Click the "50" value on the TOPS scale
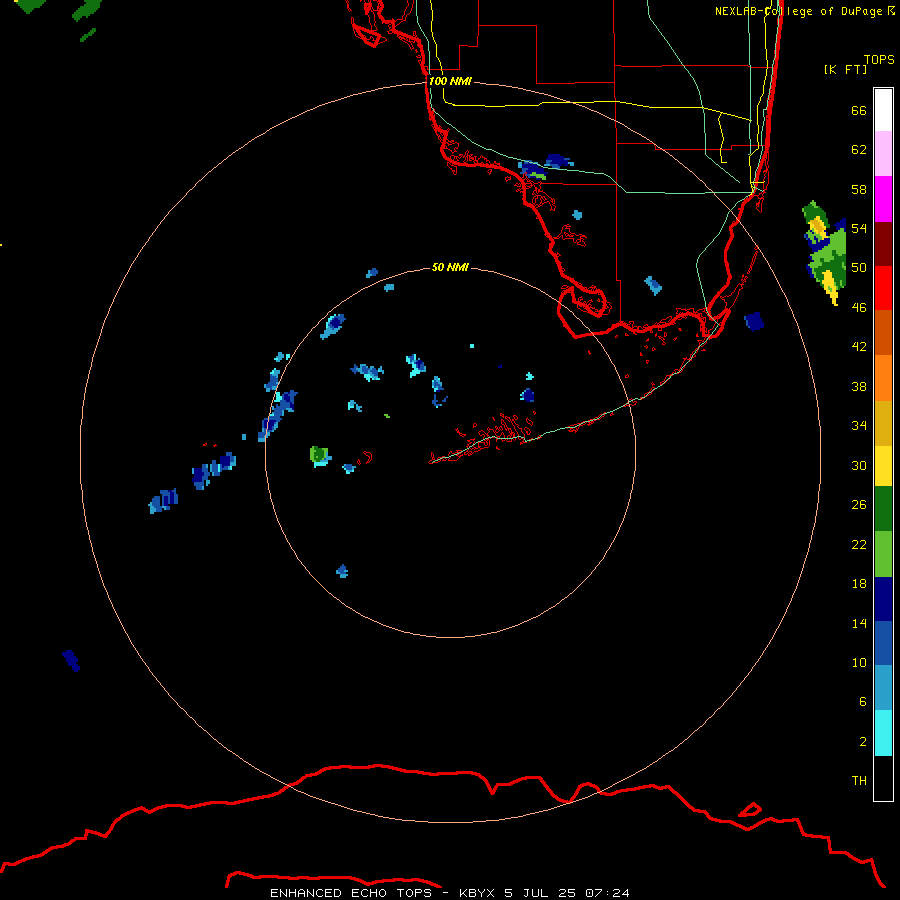The image size is (900, 900). coord(859,268)
